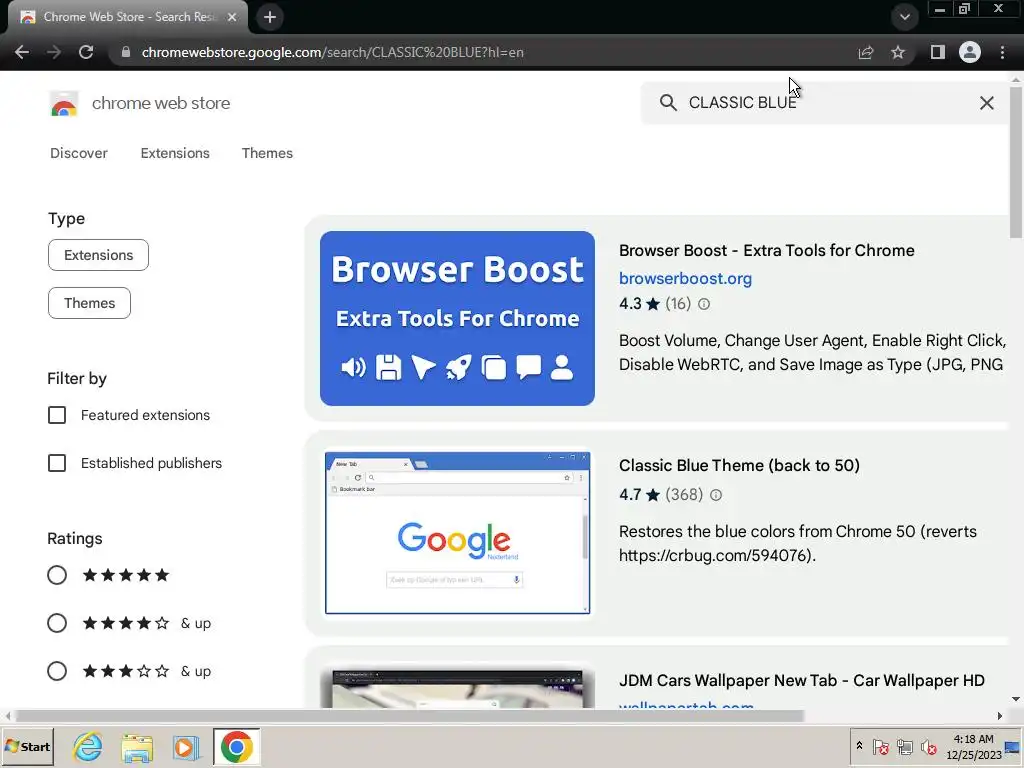Screen dimensions: 1024x768
Task: Select the three stars & up filter
Action: click(57, 671)
